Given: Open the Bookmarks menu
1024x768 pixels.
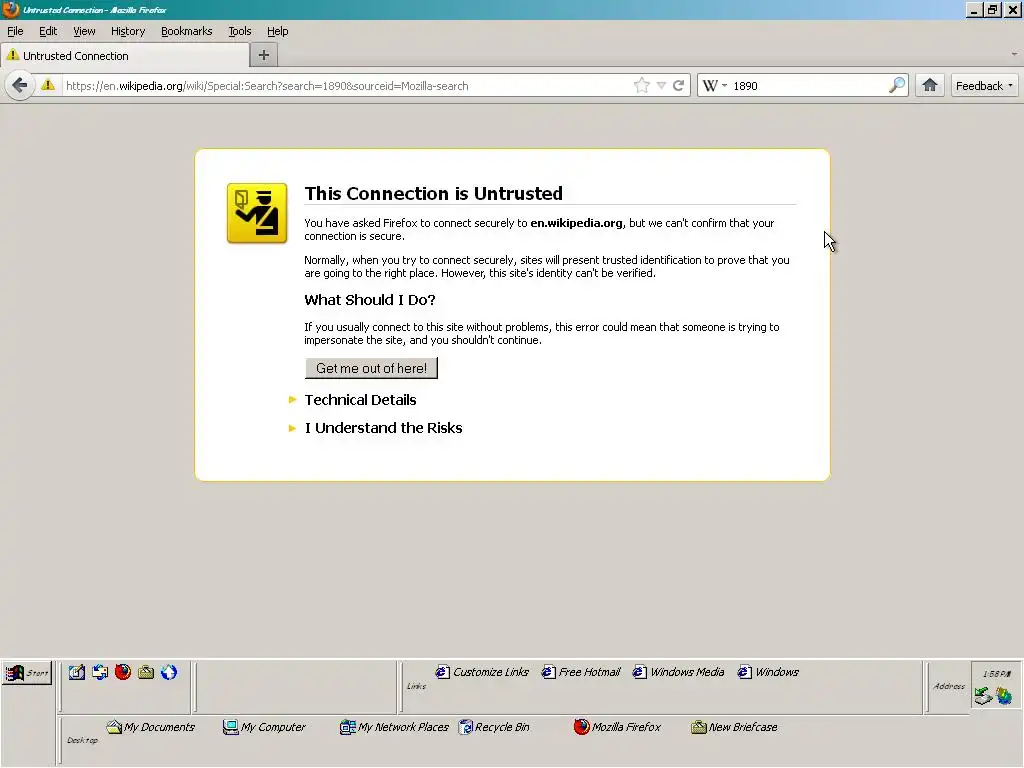Looking at the screenshot, I should (187, 31).
